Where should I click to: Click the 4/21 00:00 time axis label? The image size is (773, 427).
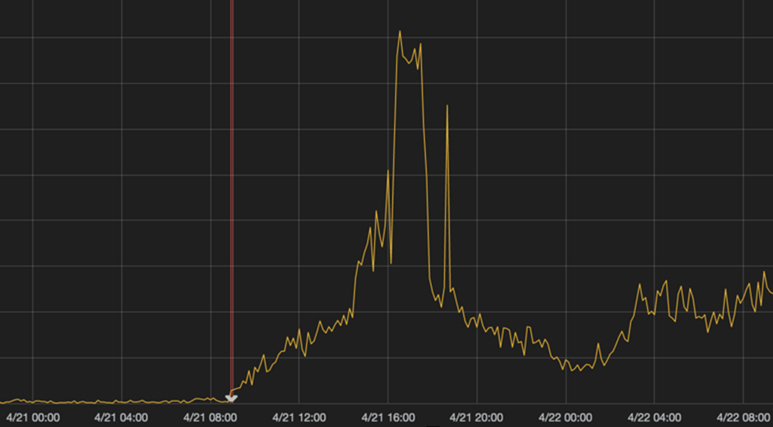[33, 418]
